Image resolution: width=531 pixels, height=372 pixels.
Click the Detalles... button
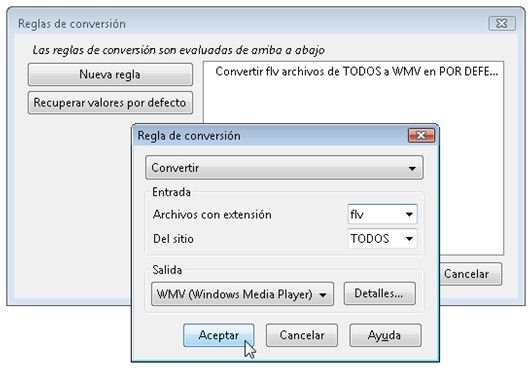tap(379, 293)
